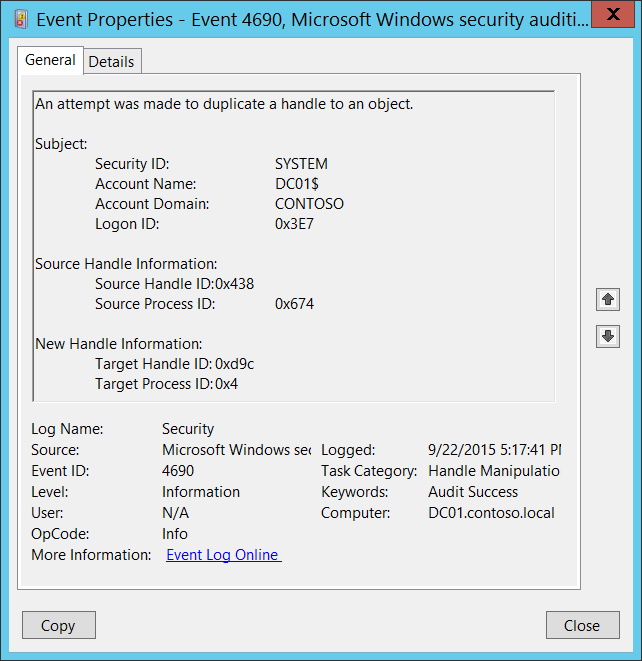Click the Target Handle ID line
The height and width of the screenshot is (661, 642).
coord(174,364)
